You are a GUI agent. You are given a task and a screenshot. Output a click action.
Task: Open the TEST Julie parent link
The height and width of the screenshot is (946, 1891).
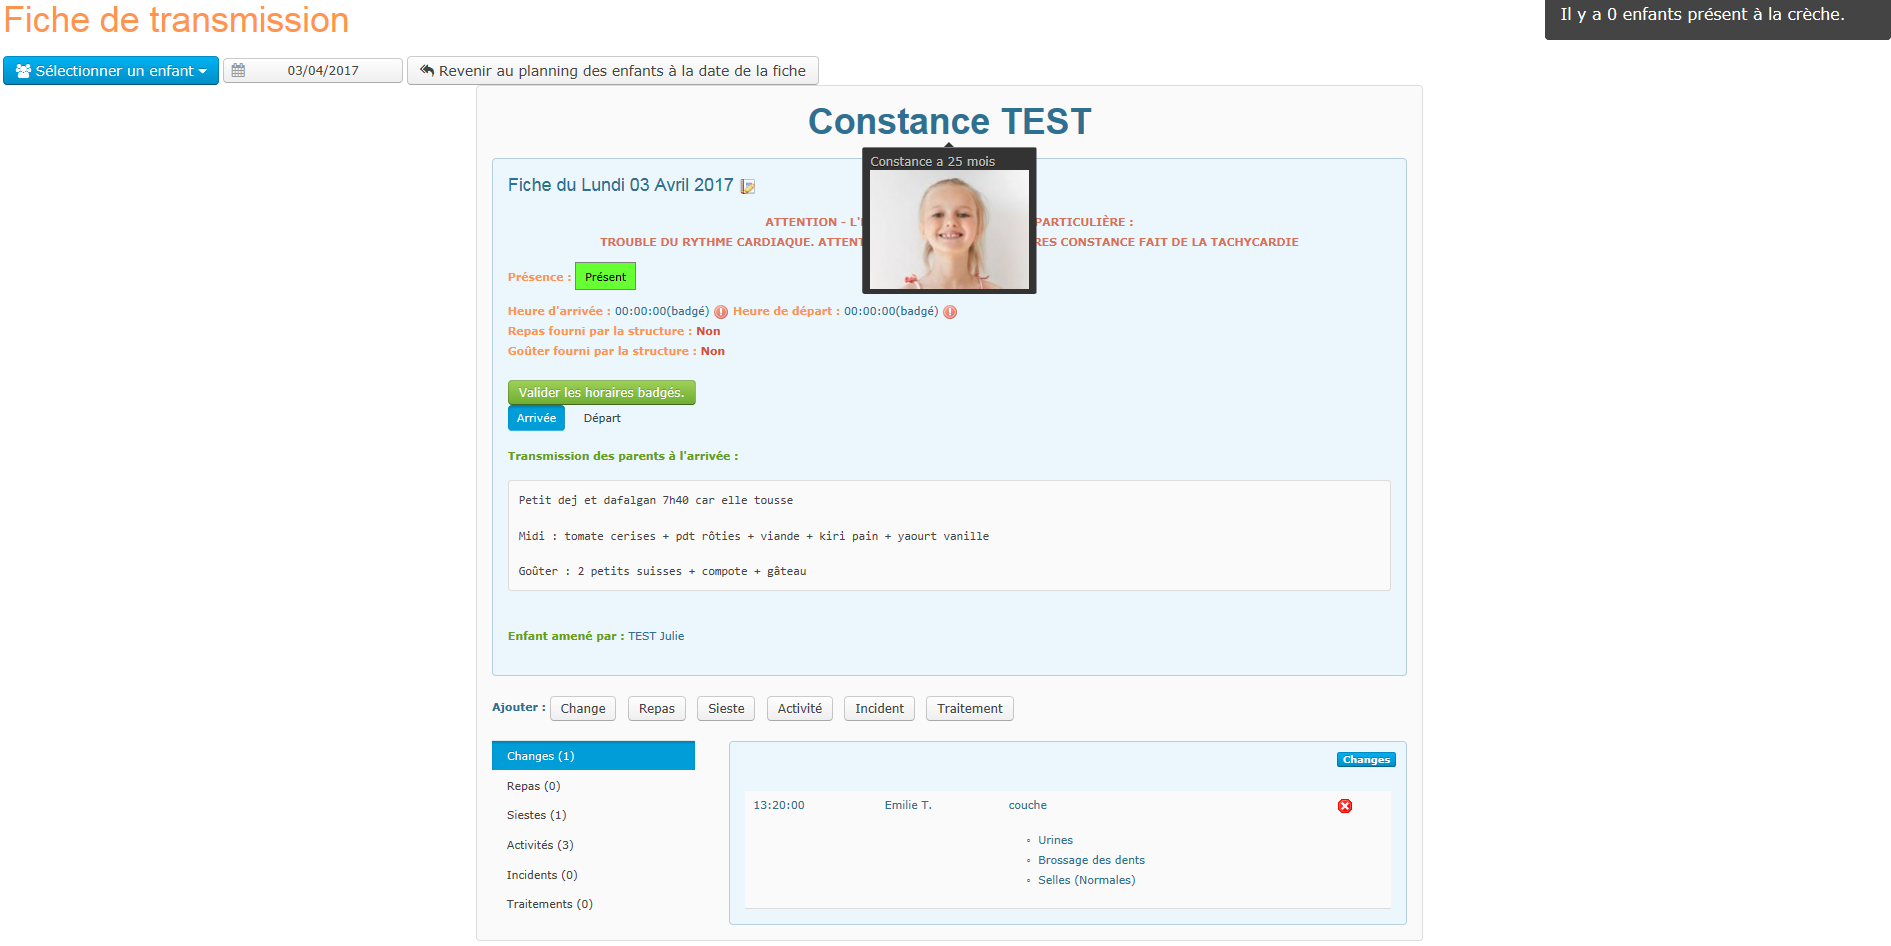point(656,636)
